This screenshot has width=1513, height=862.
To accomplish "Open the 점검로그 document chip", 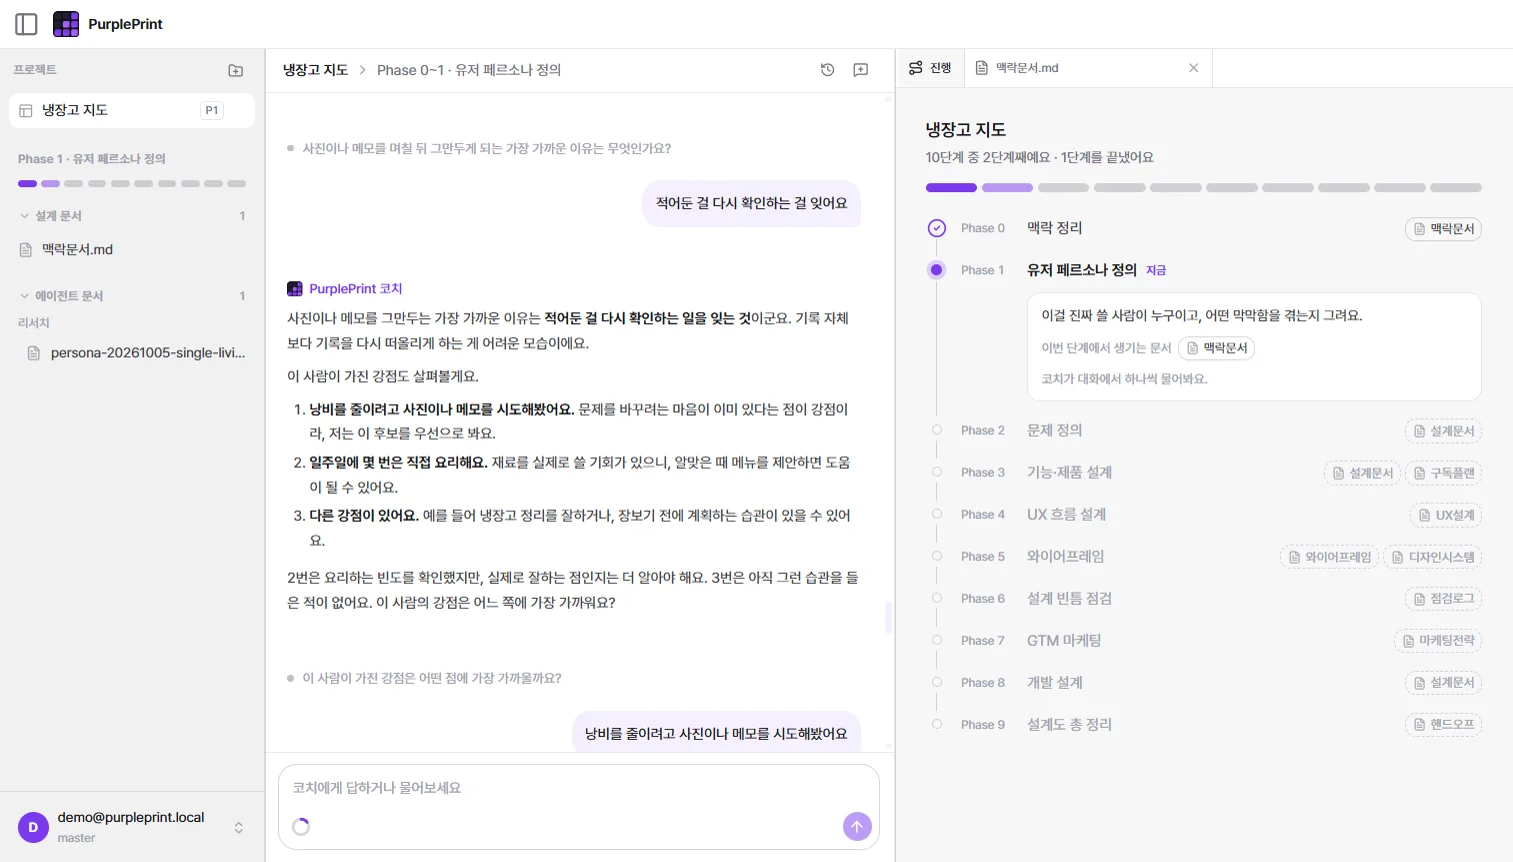I will [x=1443, y=599].
